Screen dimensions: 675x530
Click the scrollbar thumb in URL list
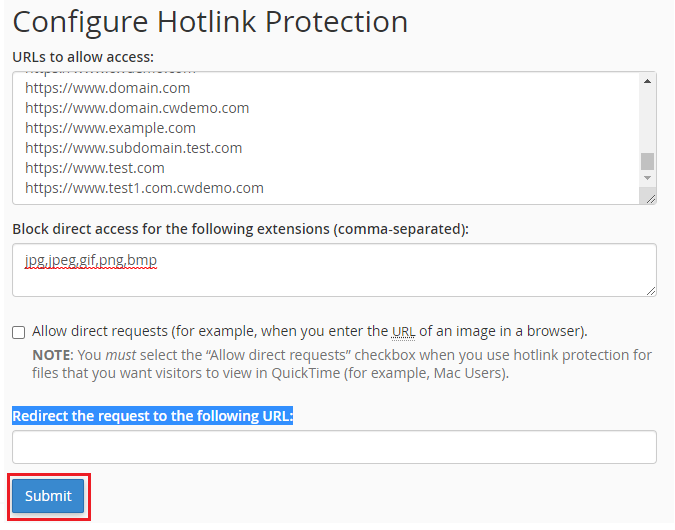[647, 161]
